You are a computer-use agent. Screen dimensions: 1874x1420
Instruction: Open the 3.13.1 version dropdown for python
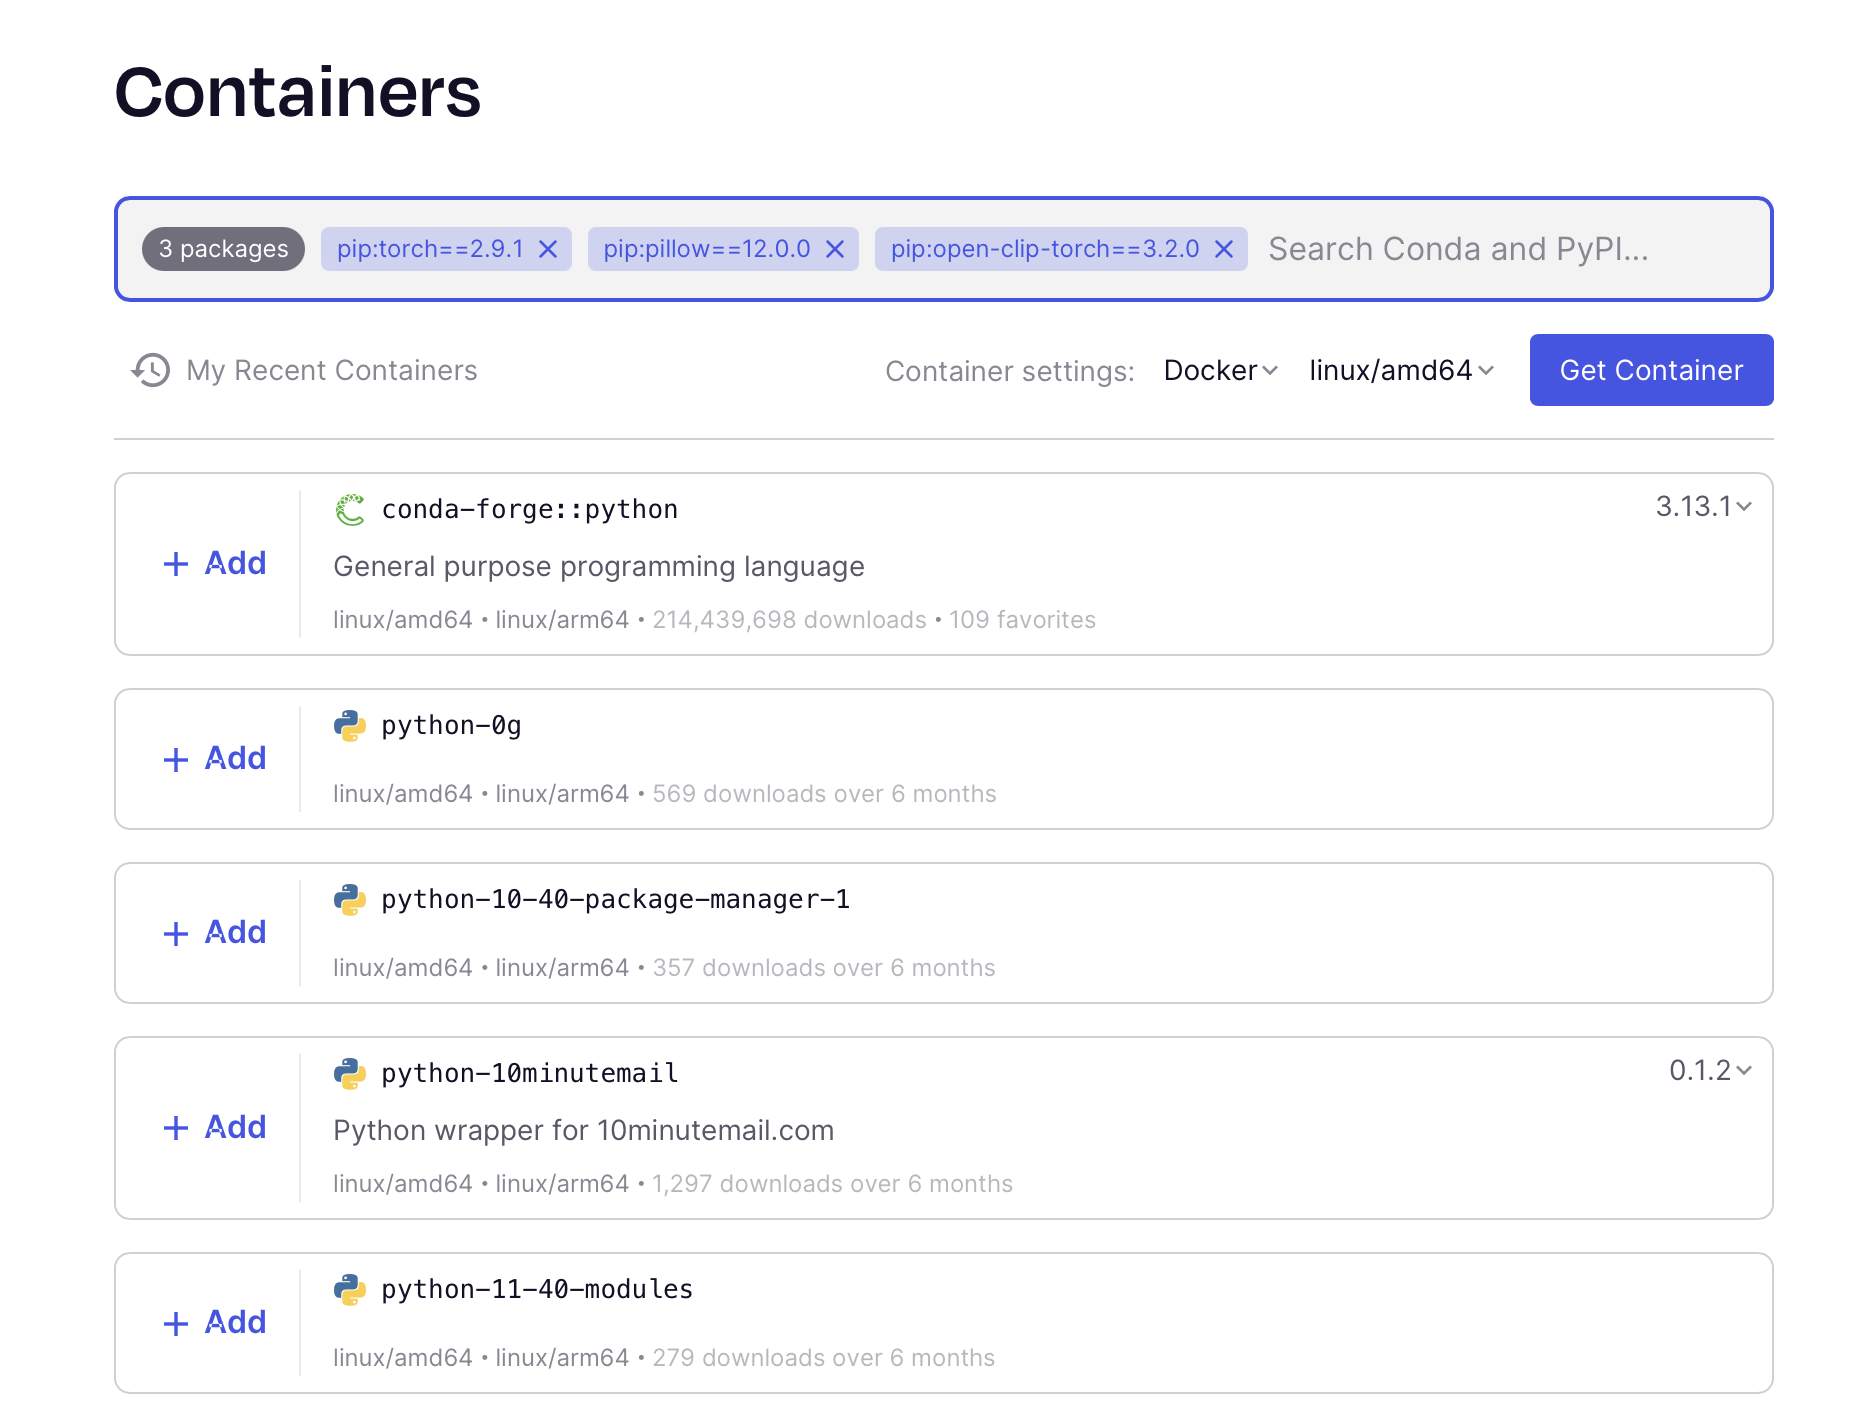click(1700, 506)
